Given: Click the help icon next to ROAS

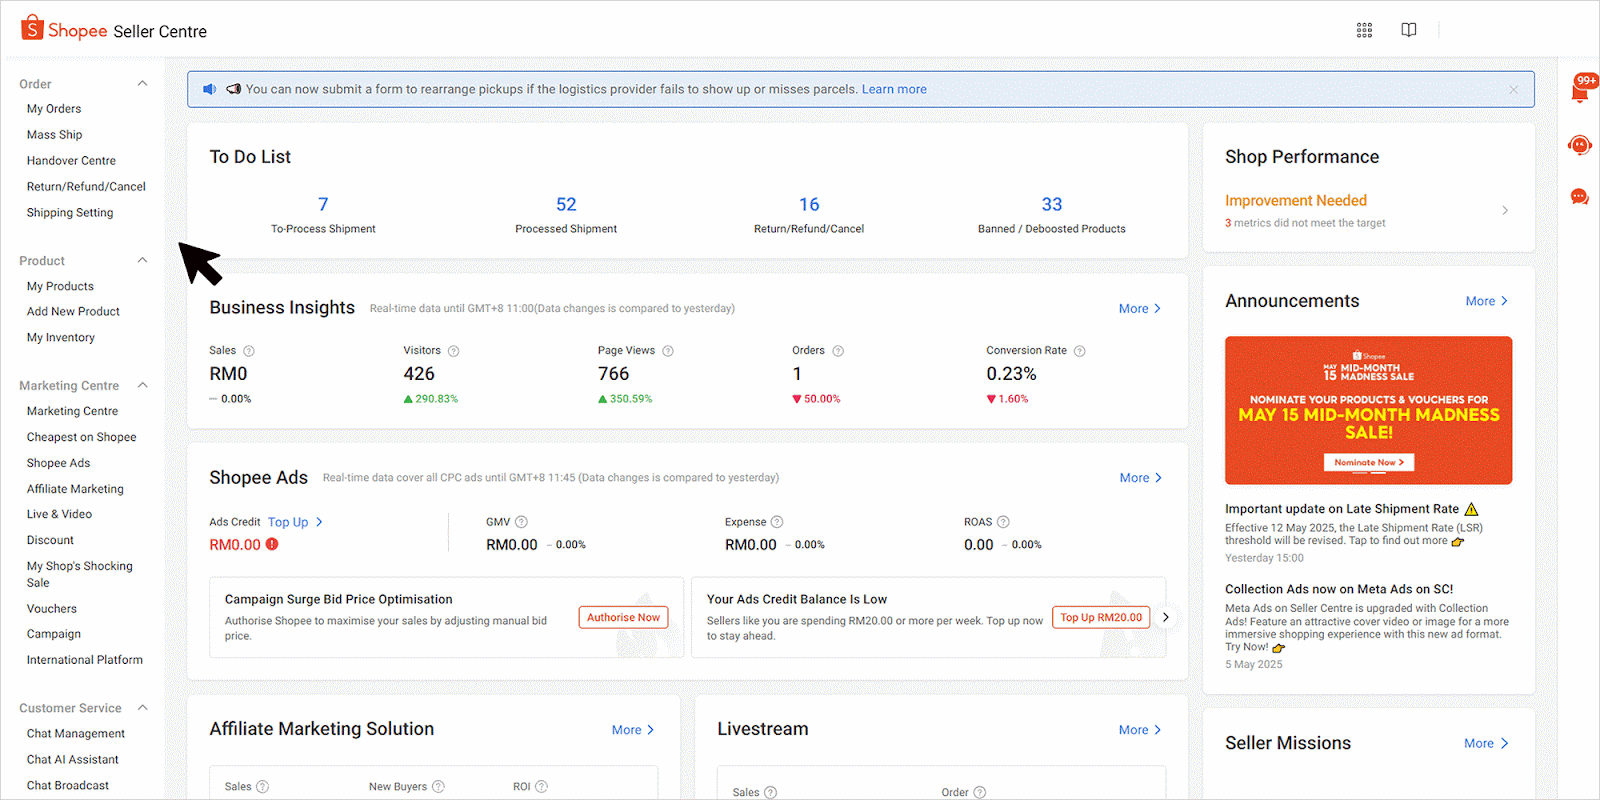Looking at the screenshot, I should coord(1003,522).
